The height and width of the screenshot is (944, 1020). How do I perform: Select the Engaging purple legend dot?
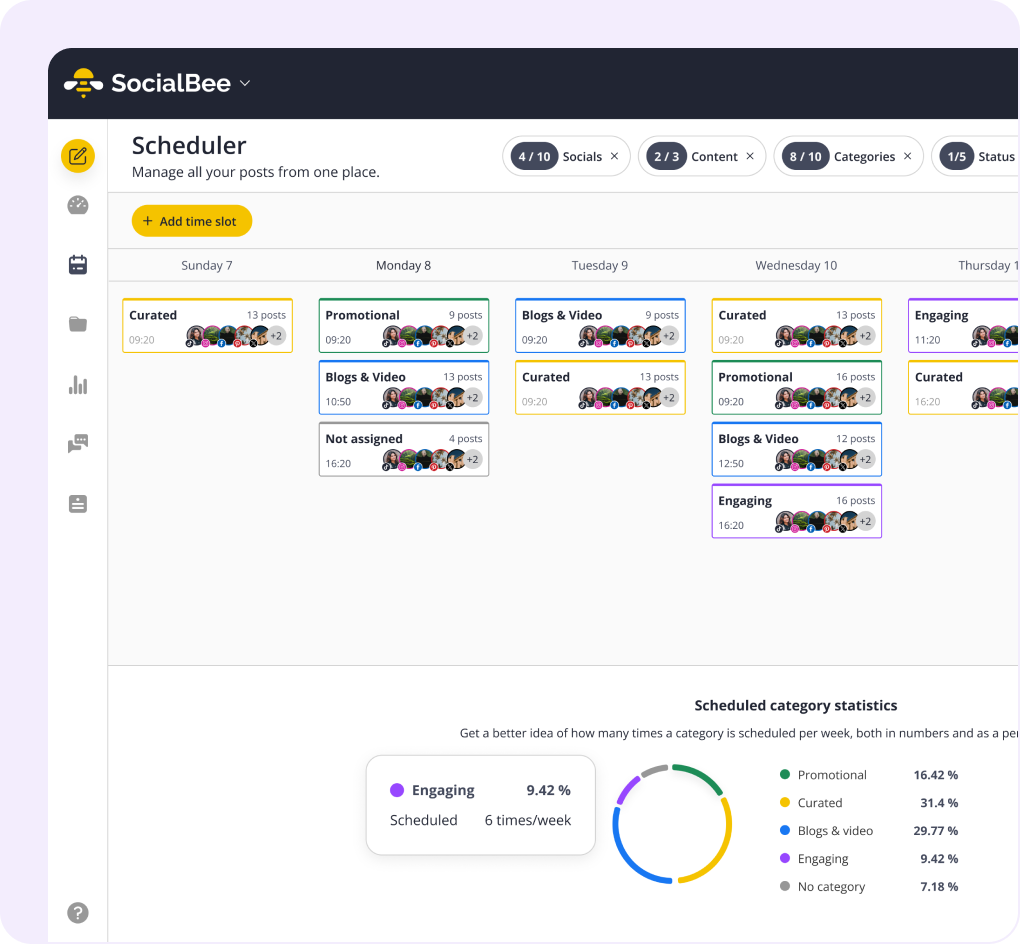786,858
